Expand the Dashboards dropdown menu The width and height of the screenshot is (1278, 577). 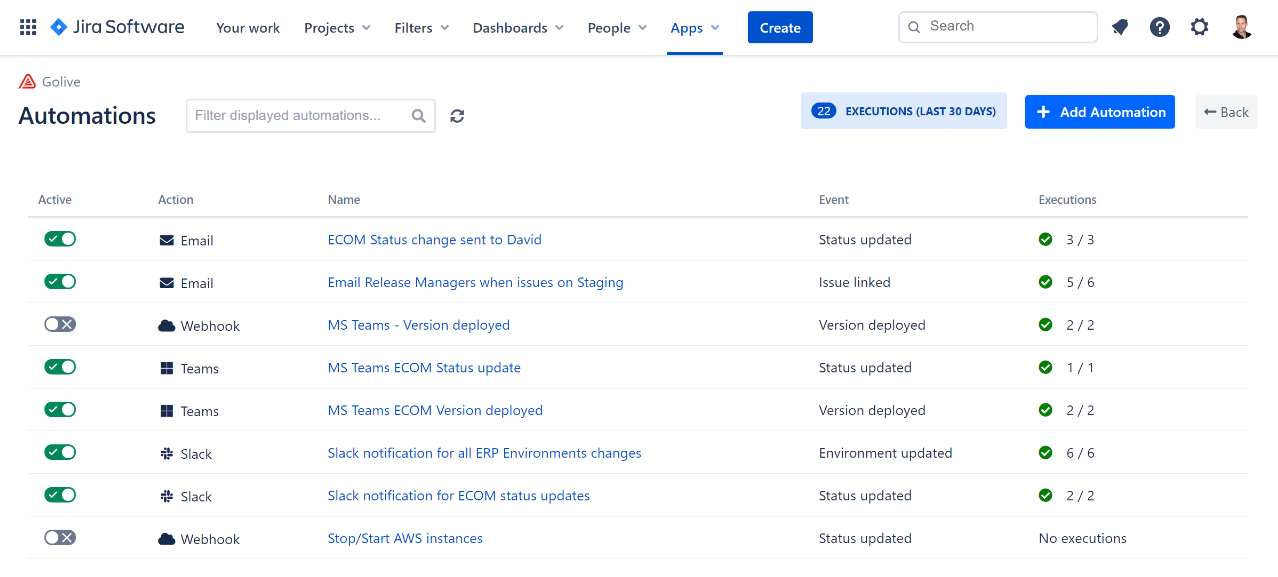[518, 28]
